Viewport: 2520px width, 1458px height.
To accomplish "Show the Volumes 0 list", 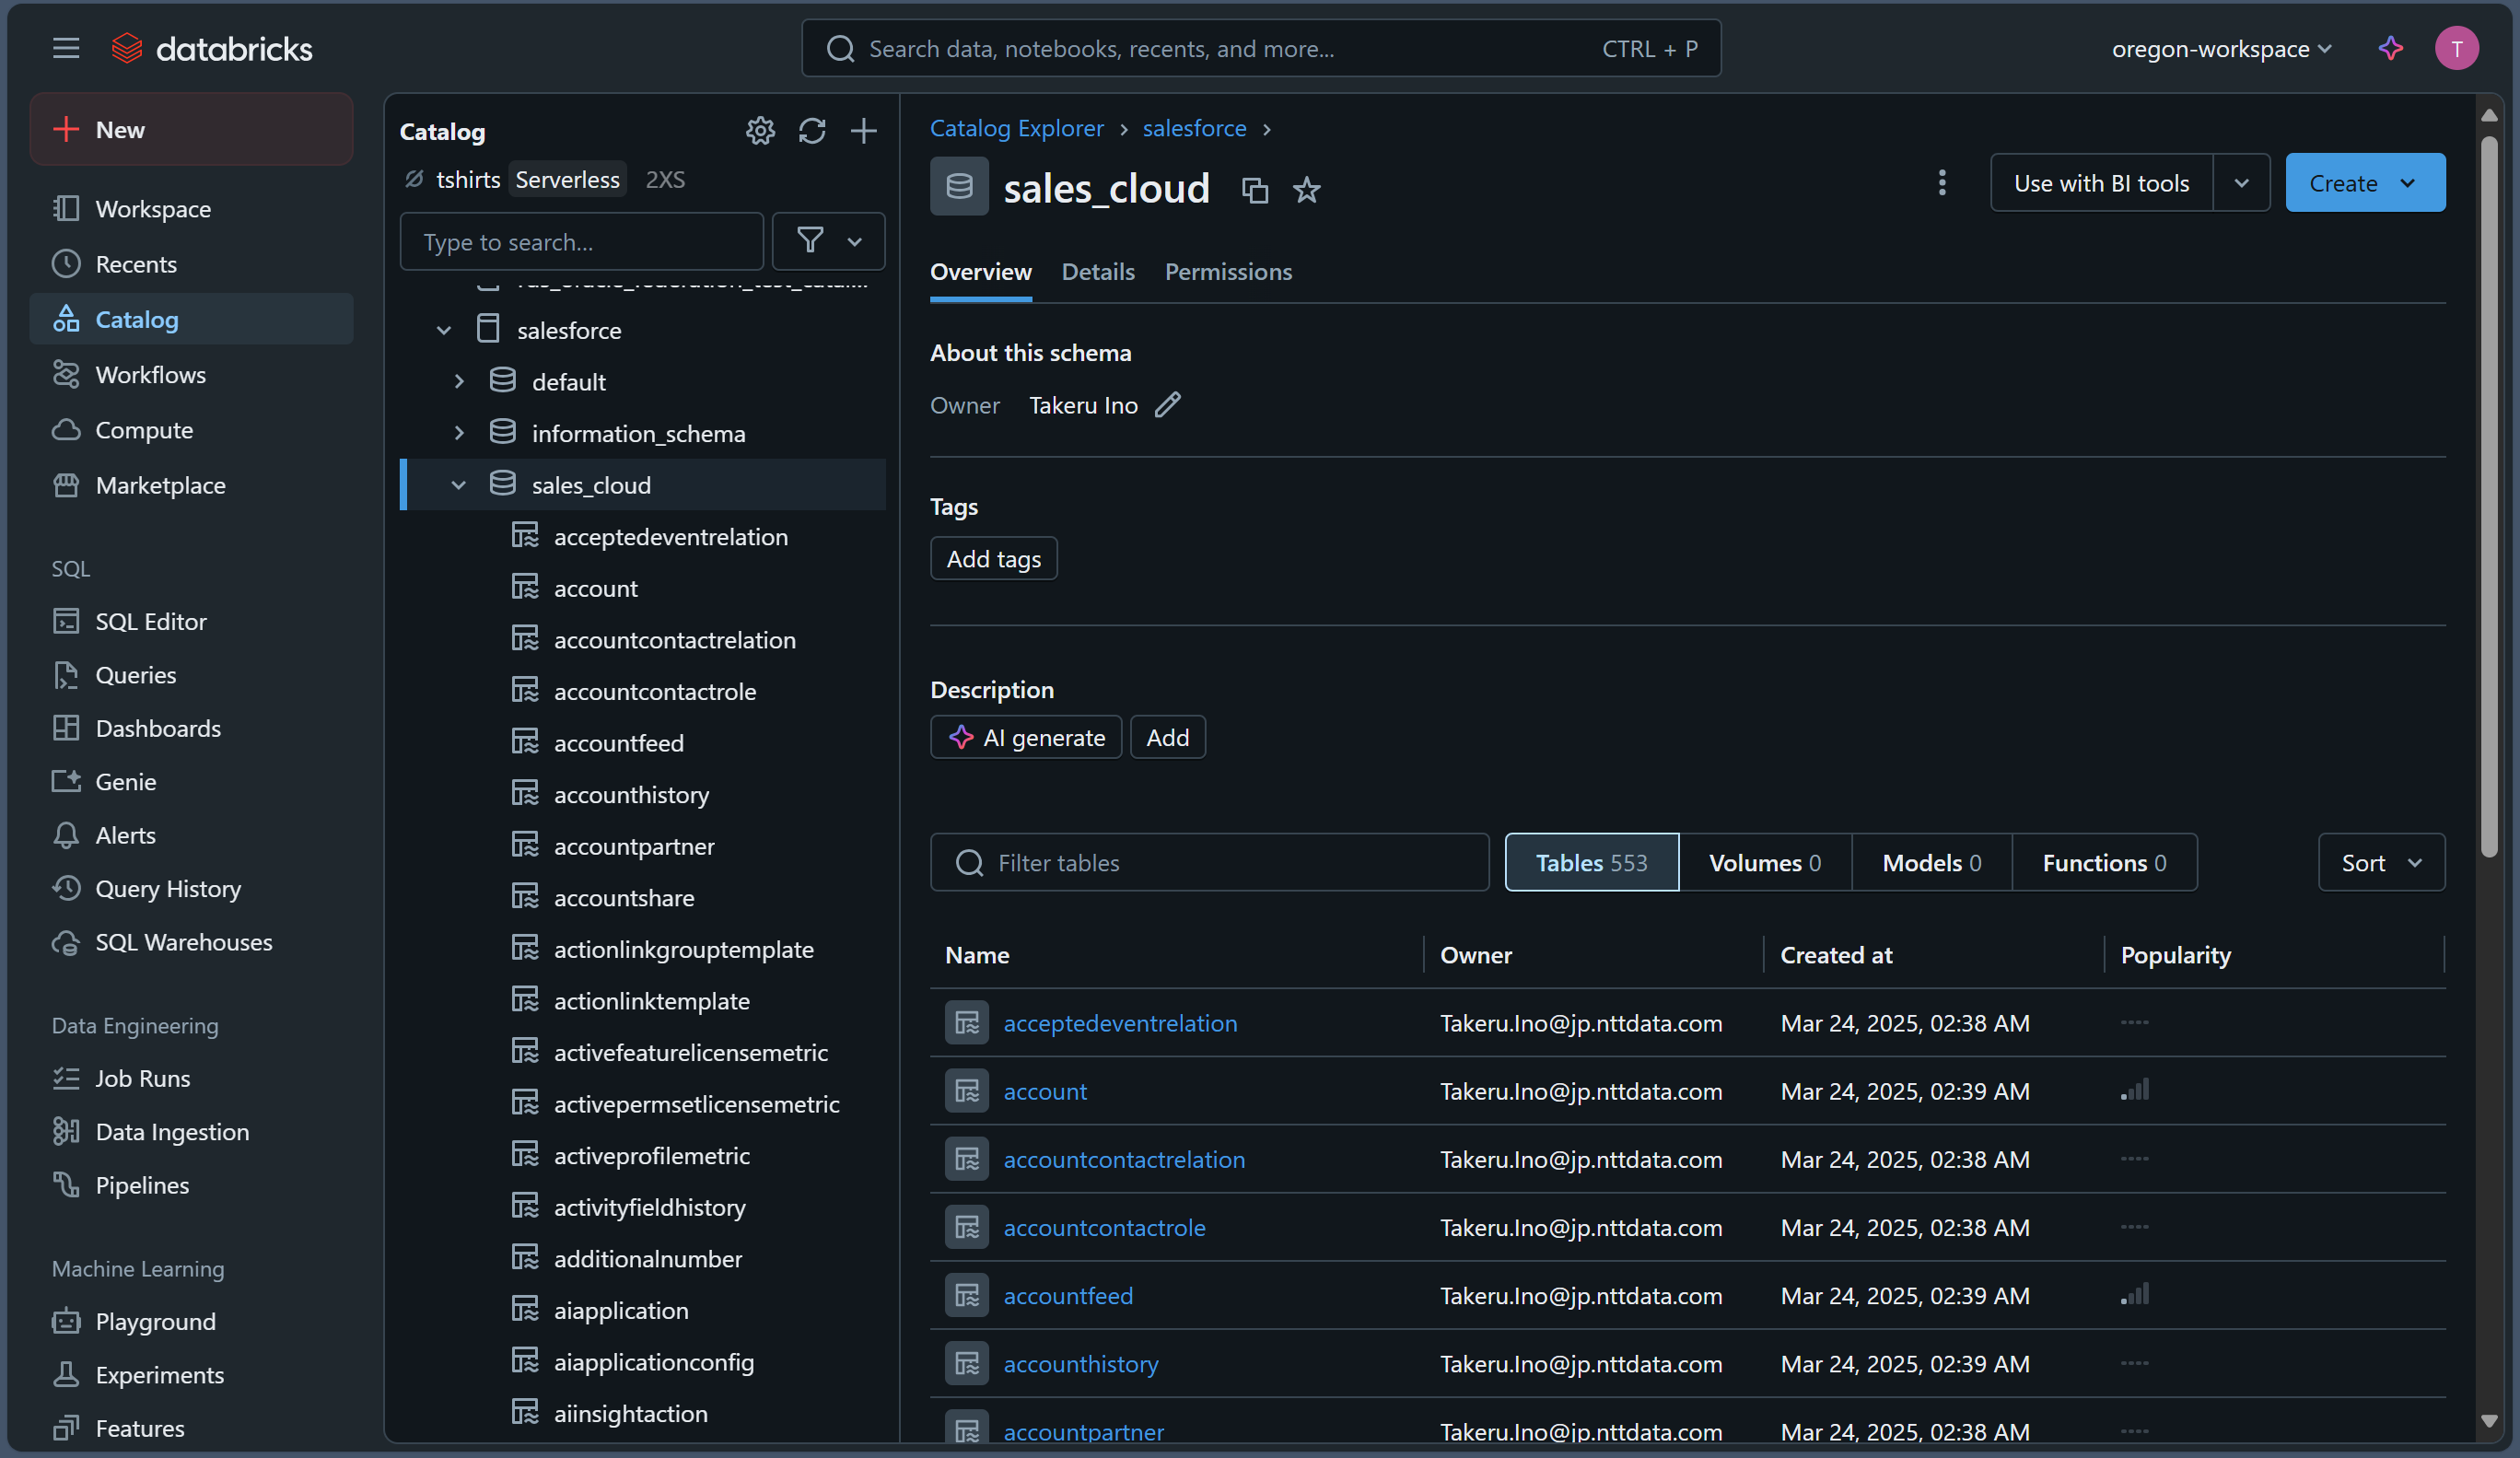I will [1764, 862].
